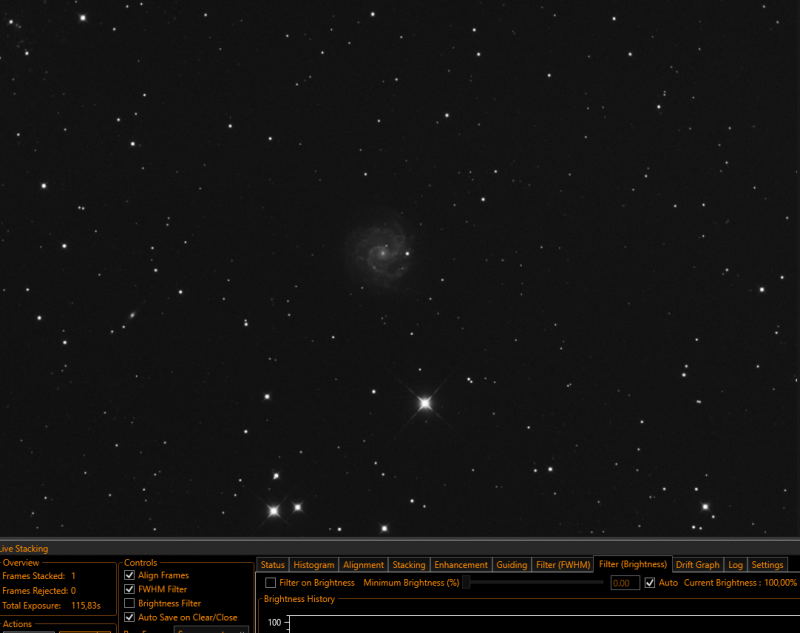Click the spiral galaxy in the preview
This screenshot has width=800, height=633.
[382, 252]
